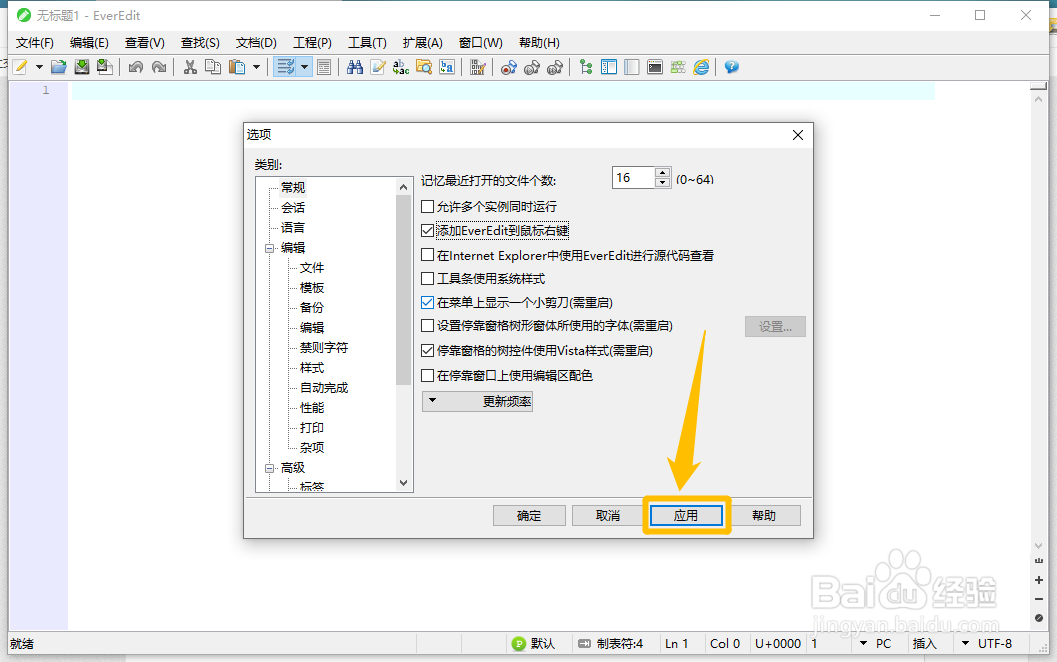The image size is (1057, 662).
Task: Open the word wrap mode dropdown arrow
Action: tap(305, 67)
